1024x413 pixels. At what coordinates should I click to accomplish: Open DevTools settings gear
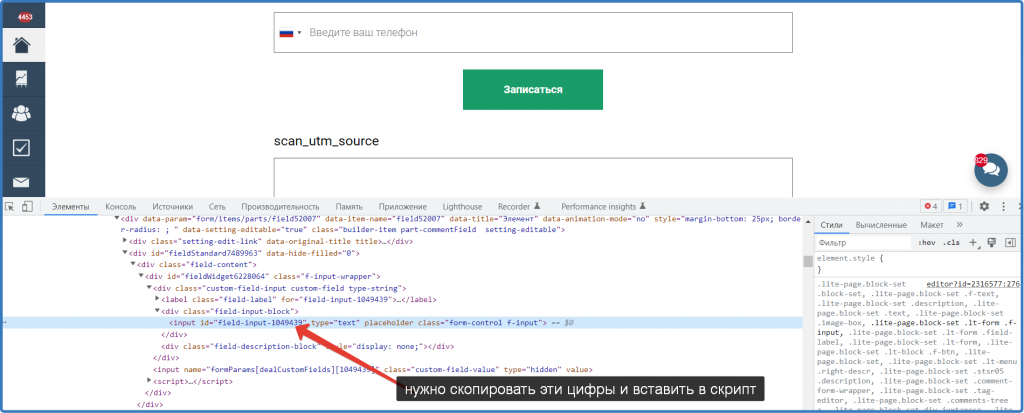point(984,206)
